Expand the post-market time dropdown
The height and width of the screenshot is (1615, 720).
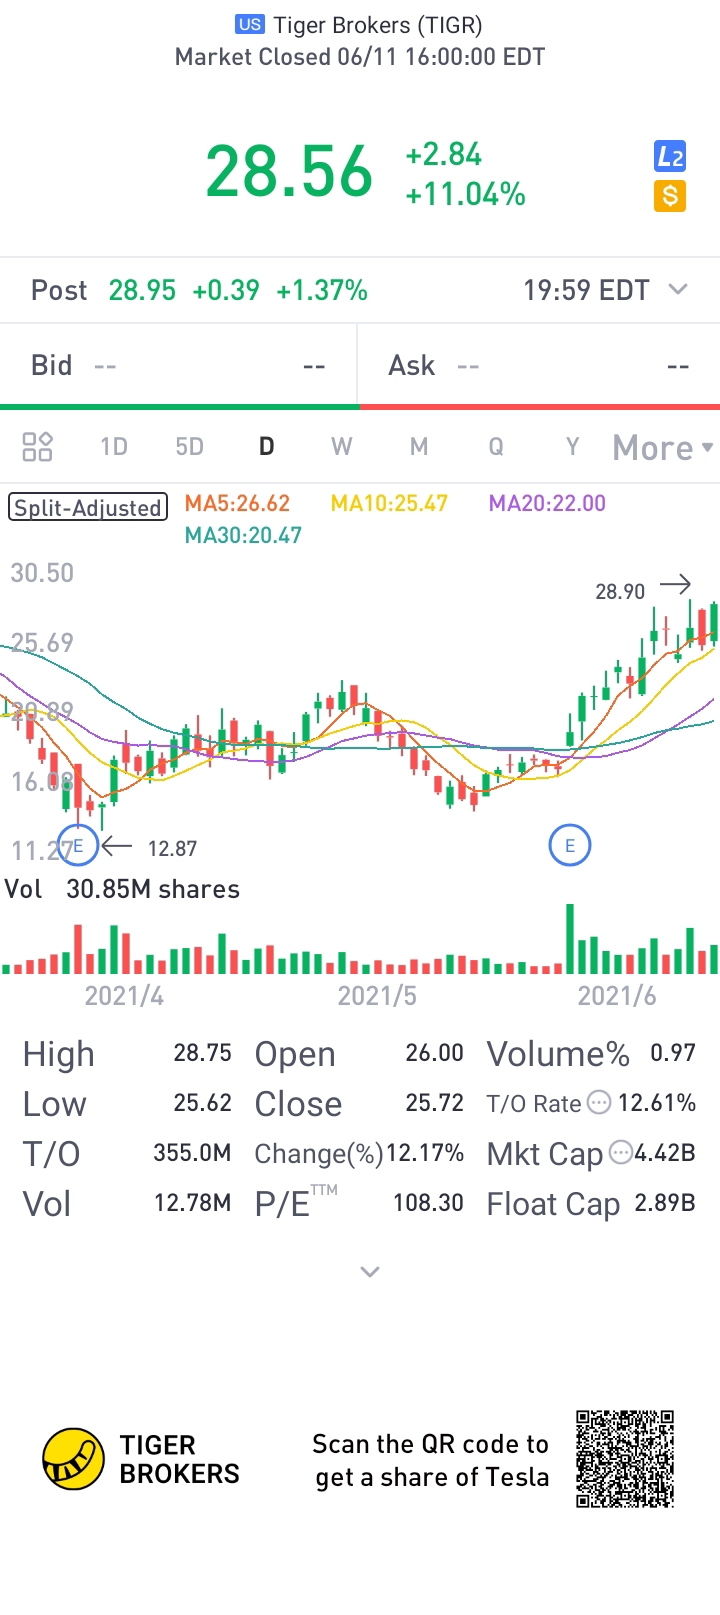tap(678, 290)
